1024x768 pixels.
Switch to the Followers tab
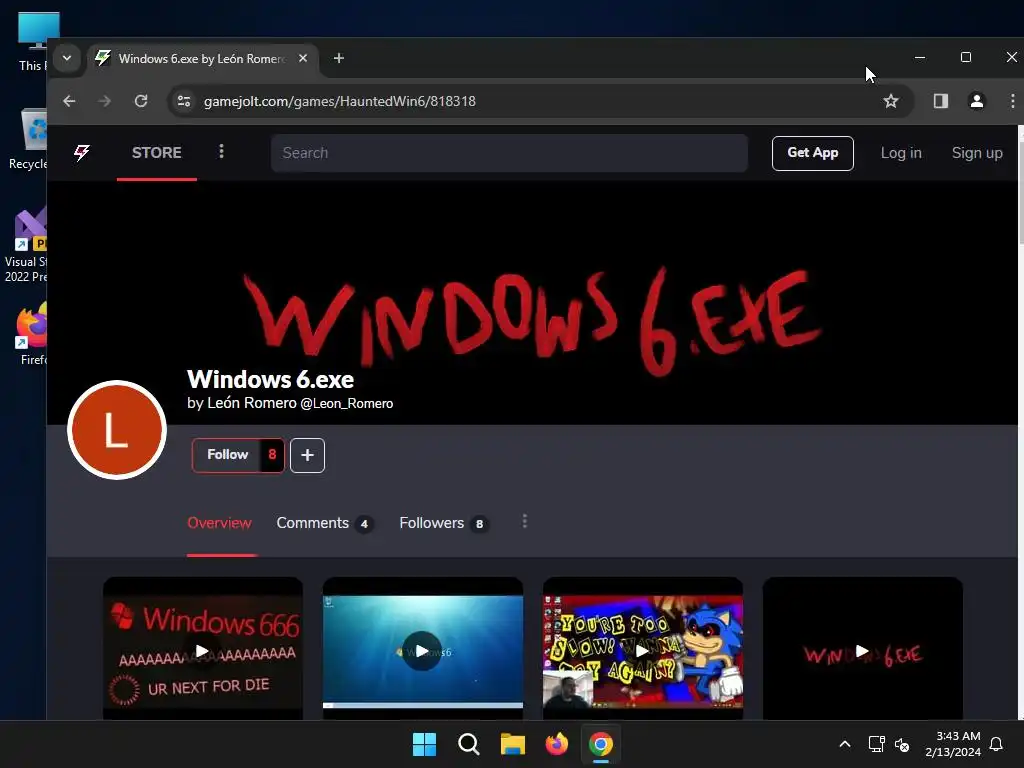444,523
